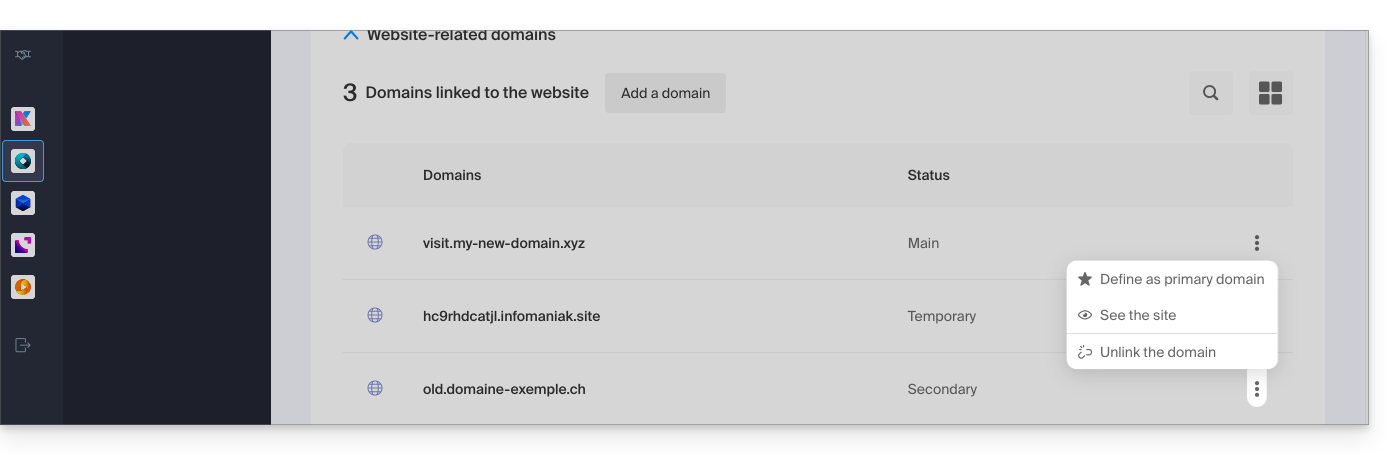Screen dimensions: 1399x455
Task: Click globe icon beside visit.my-new-domain.xyz
Action: pyautogui.click(x=375, y=242)
